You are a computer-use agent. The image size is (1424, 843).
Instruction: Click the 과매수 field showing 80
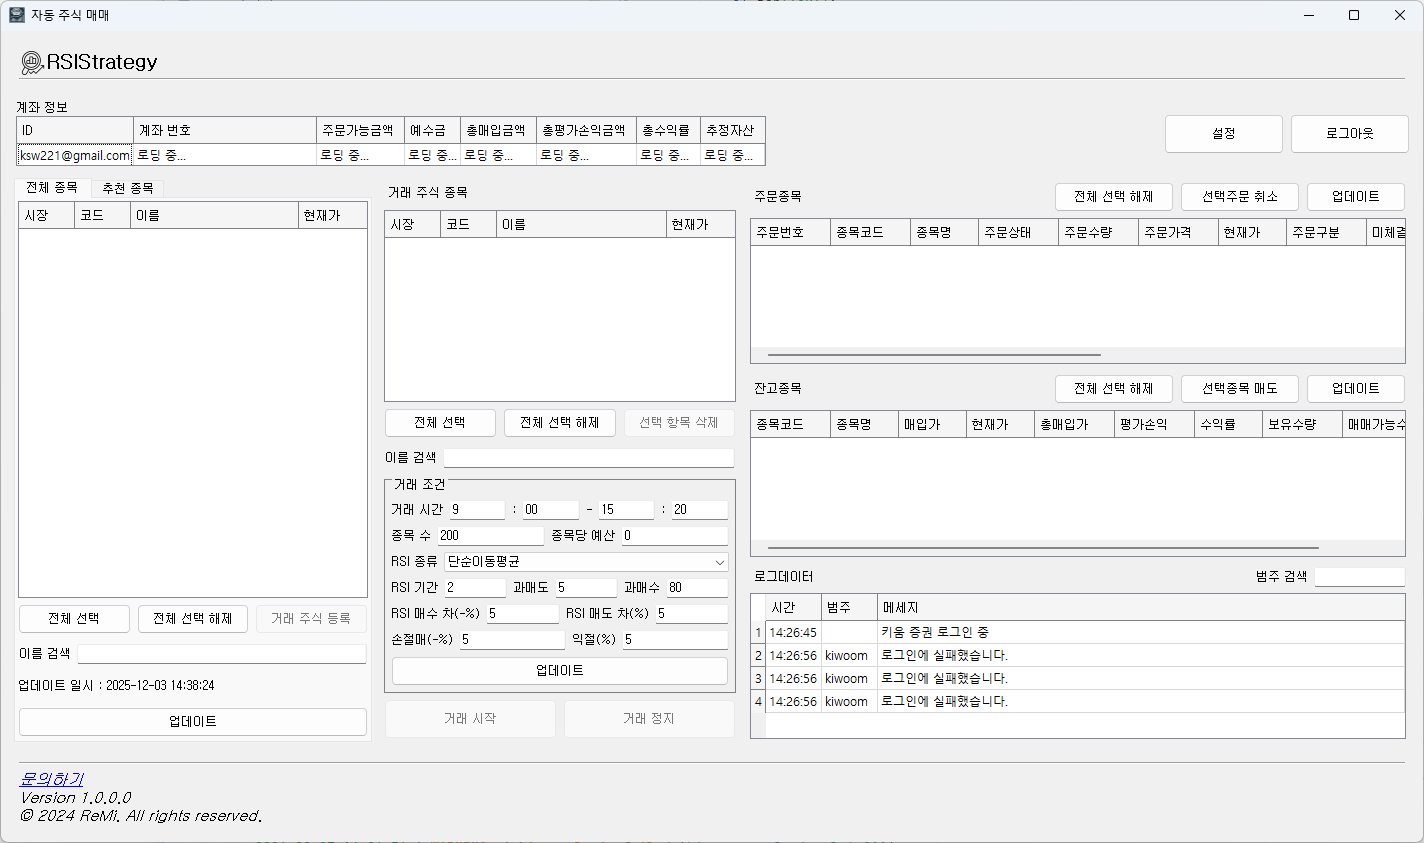coord(697,588)
